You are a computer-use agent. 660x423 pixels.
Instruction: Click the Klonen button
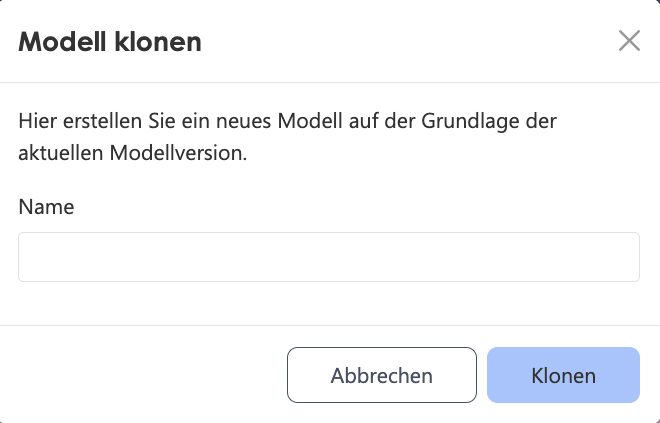563,375
